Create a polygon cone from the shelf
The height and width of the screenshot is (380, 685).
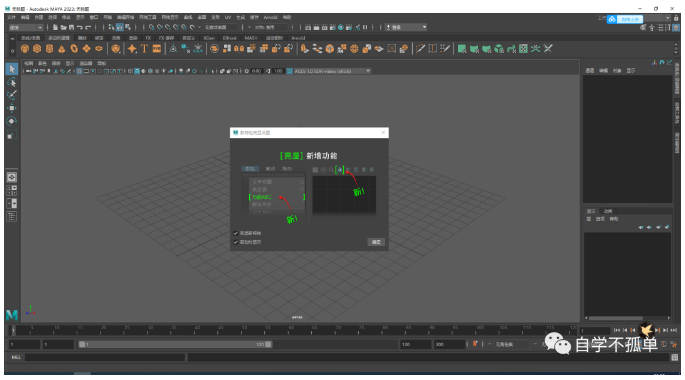62,49
